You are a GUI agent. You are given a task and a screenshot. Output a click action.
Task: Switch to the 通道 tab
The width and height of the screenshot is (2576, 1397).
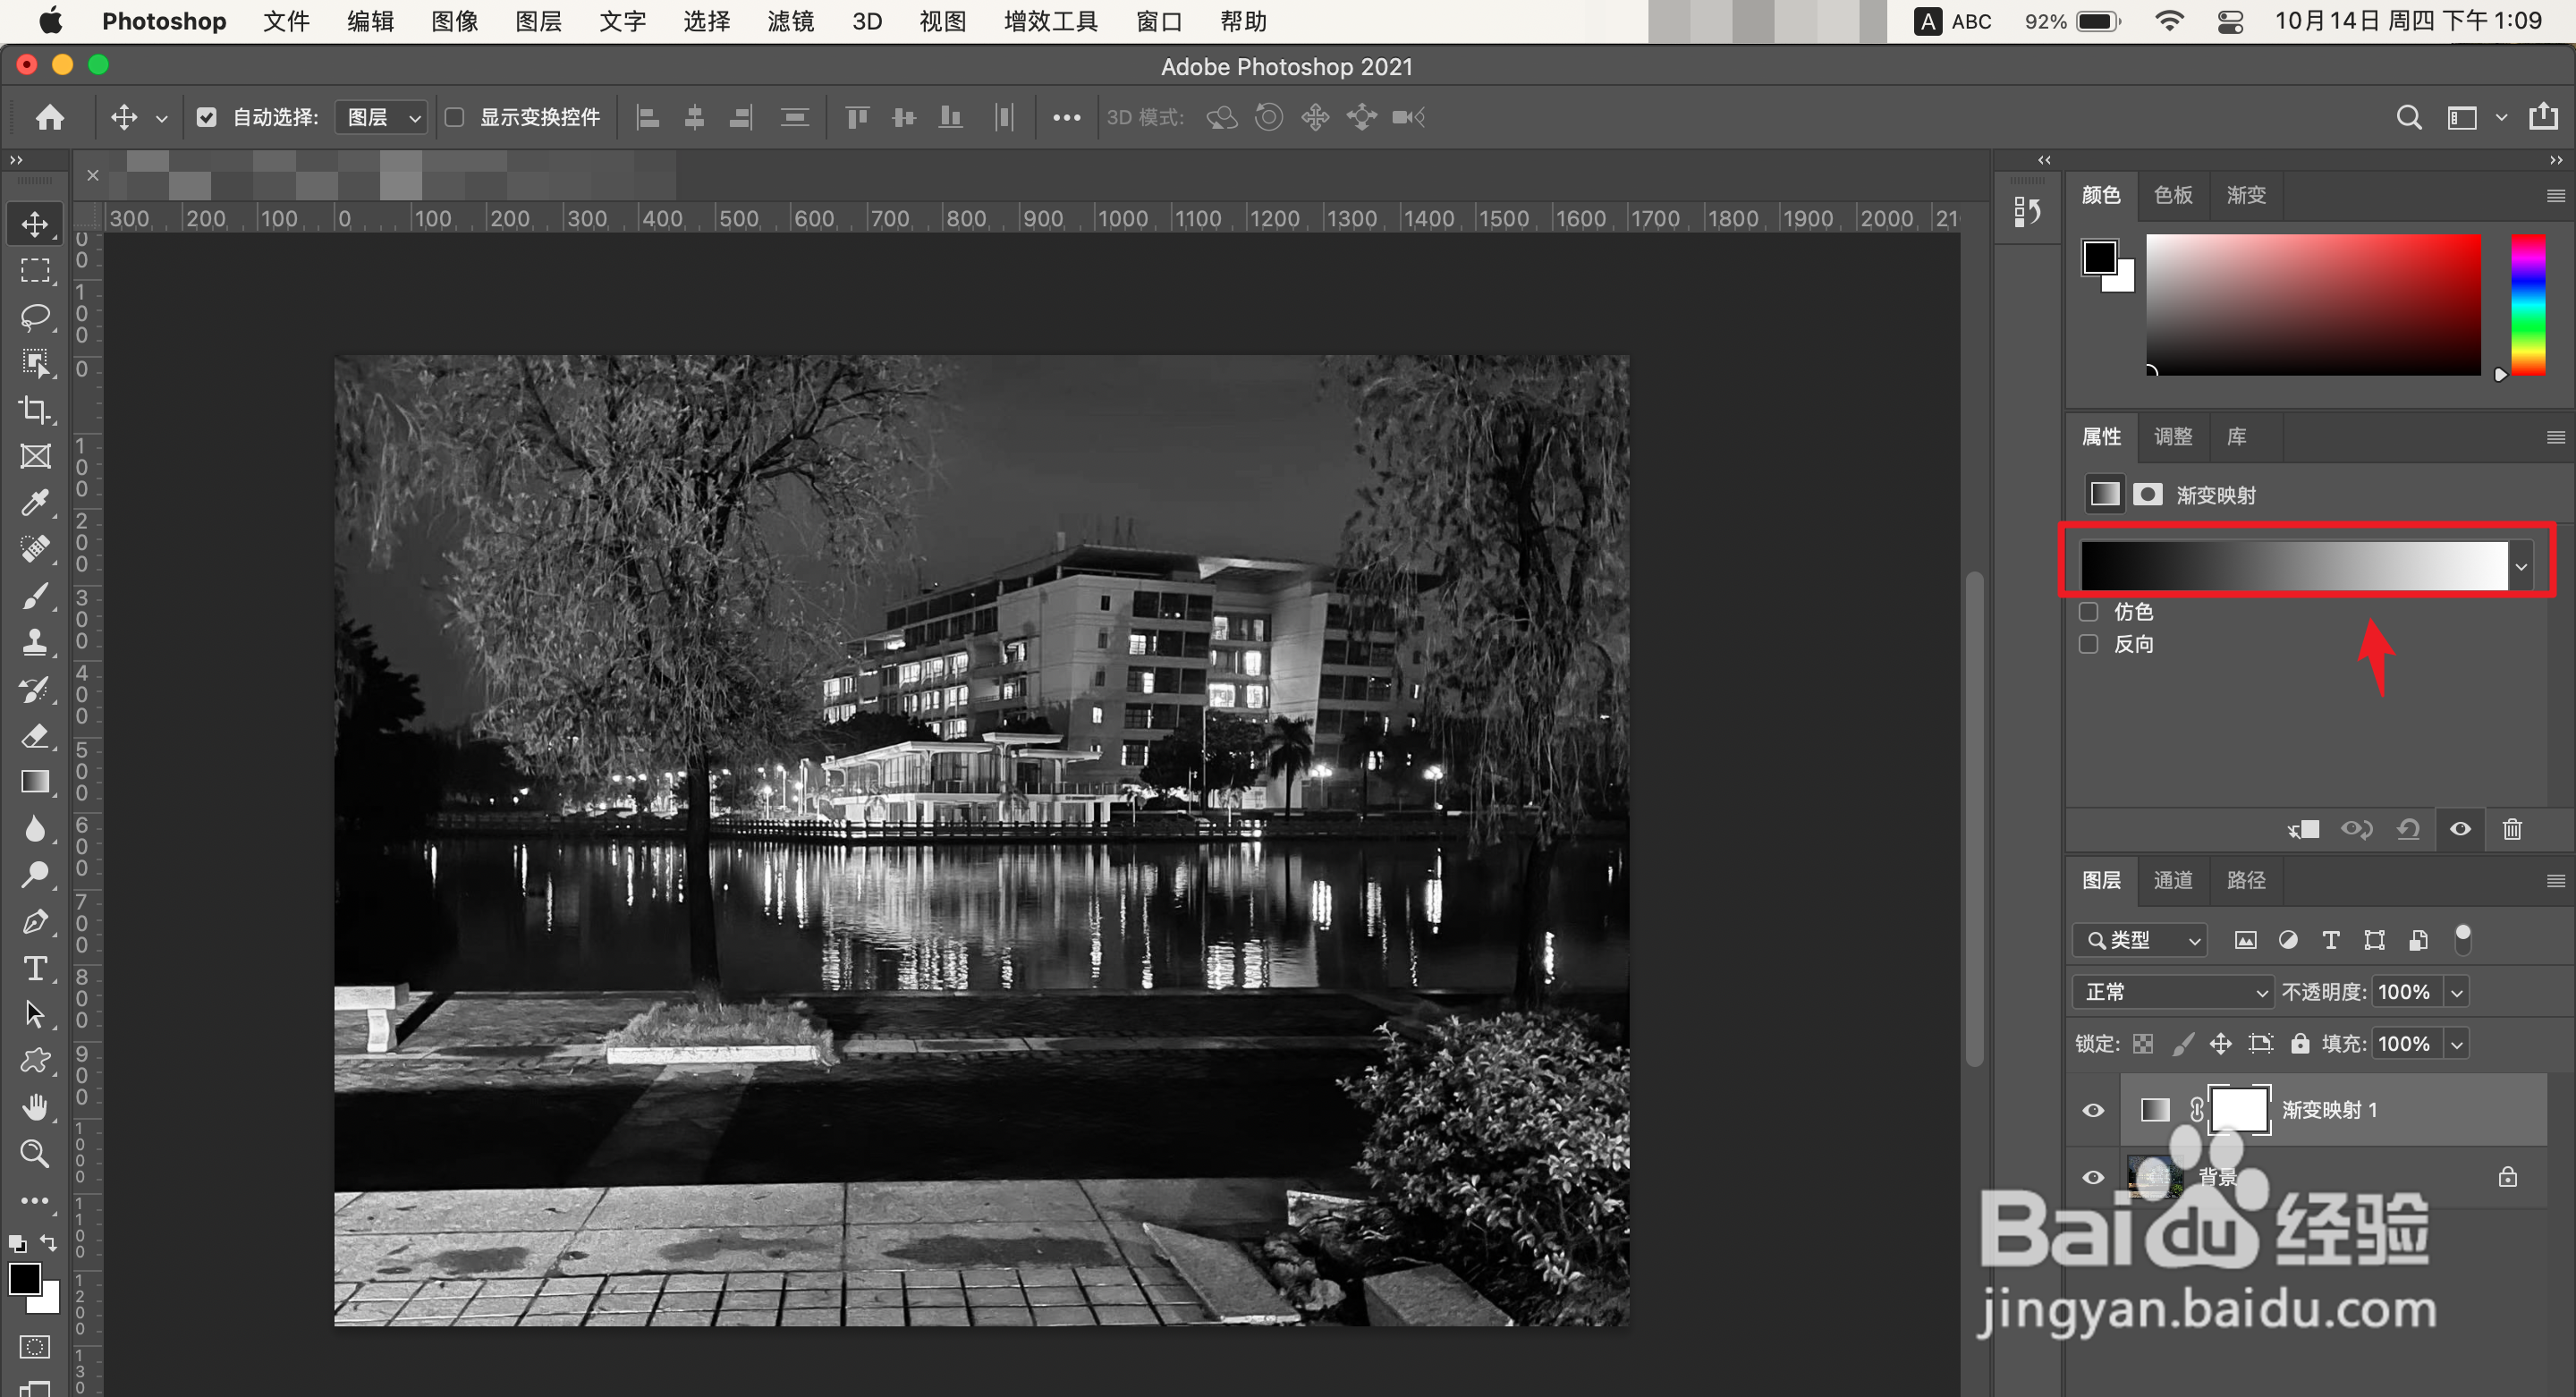pyautogui.click(x=2173, y=881)
